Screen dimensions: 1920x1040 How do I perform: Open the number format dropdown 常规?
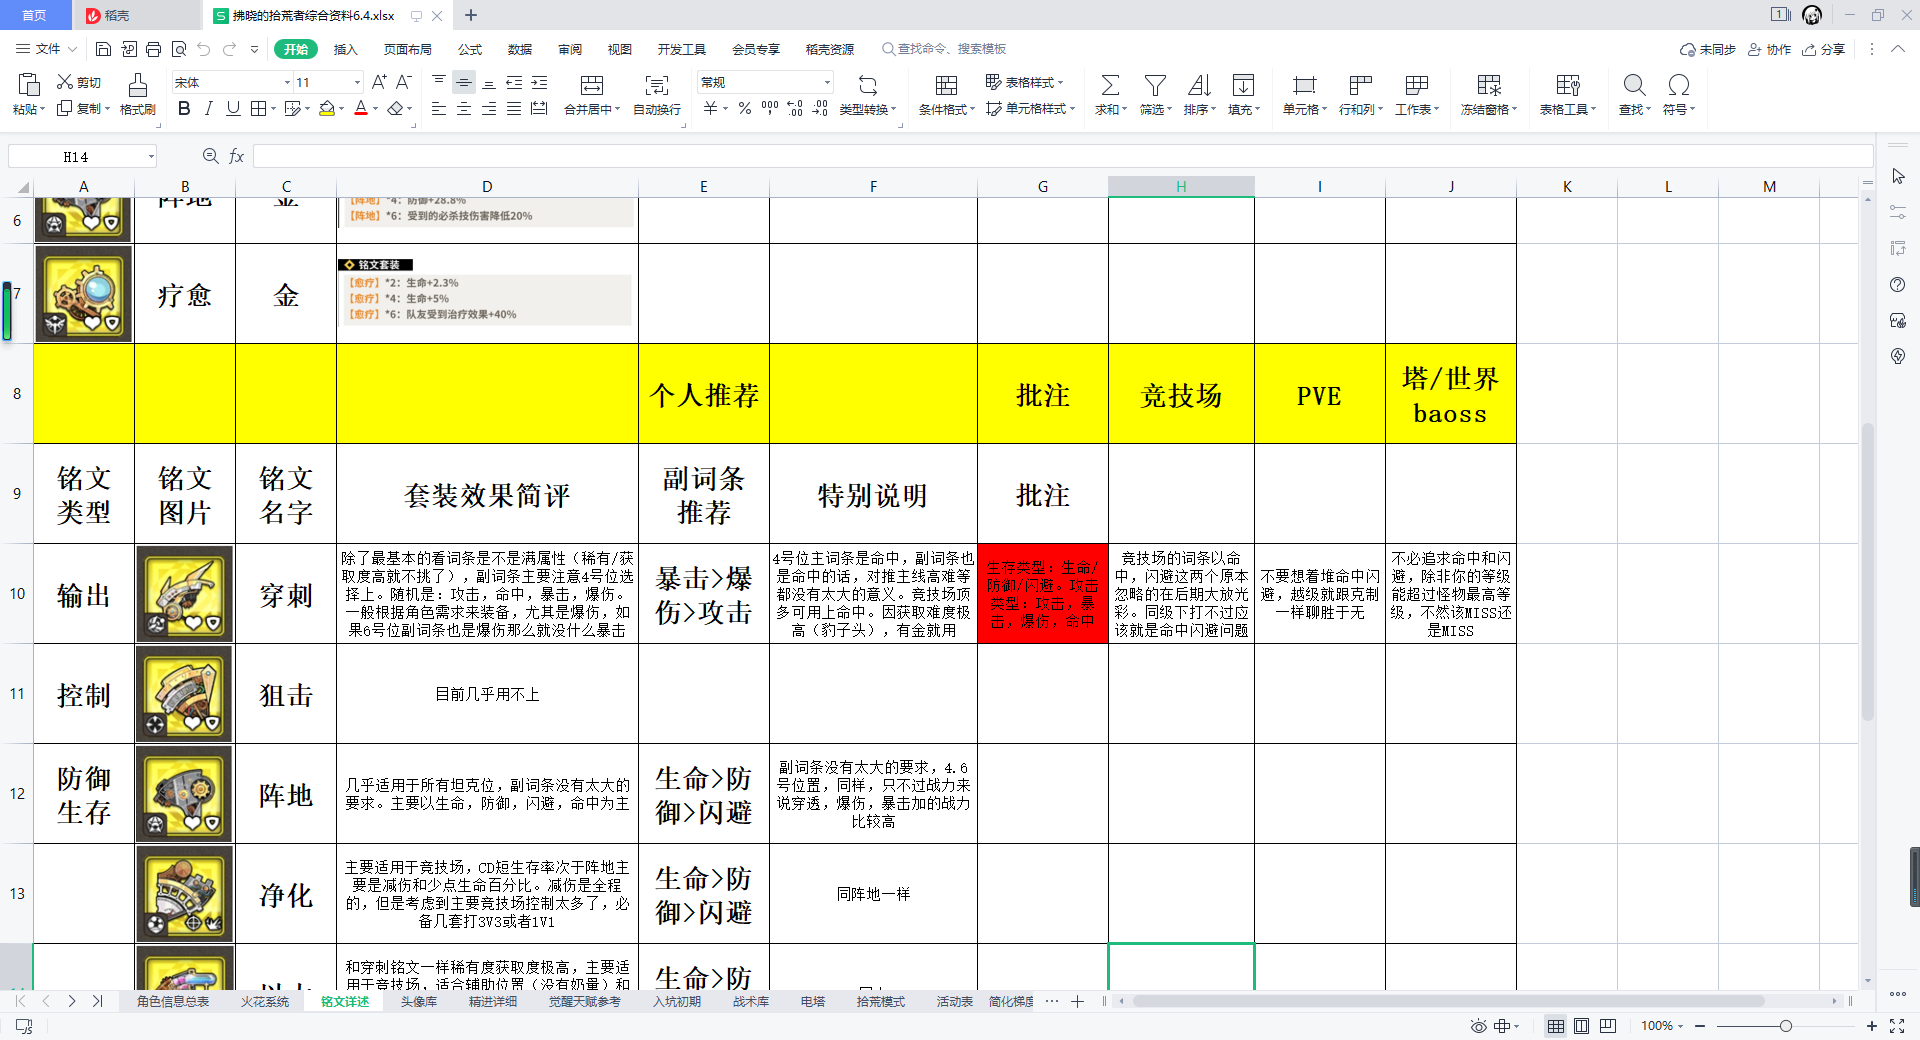pyautogui.click(x=827, y=82)
